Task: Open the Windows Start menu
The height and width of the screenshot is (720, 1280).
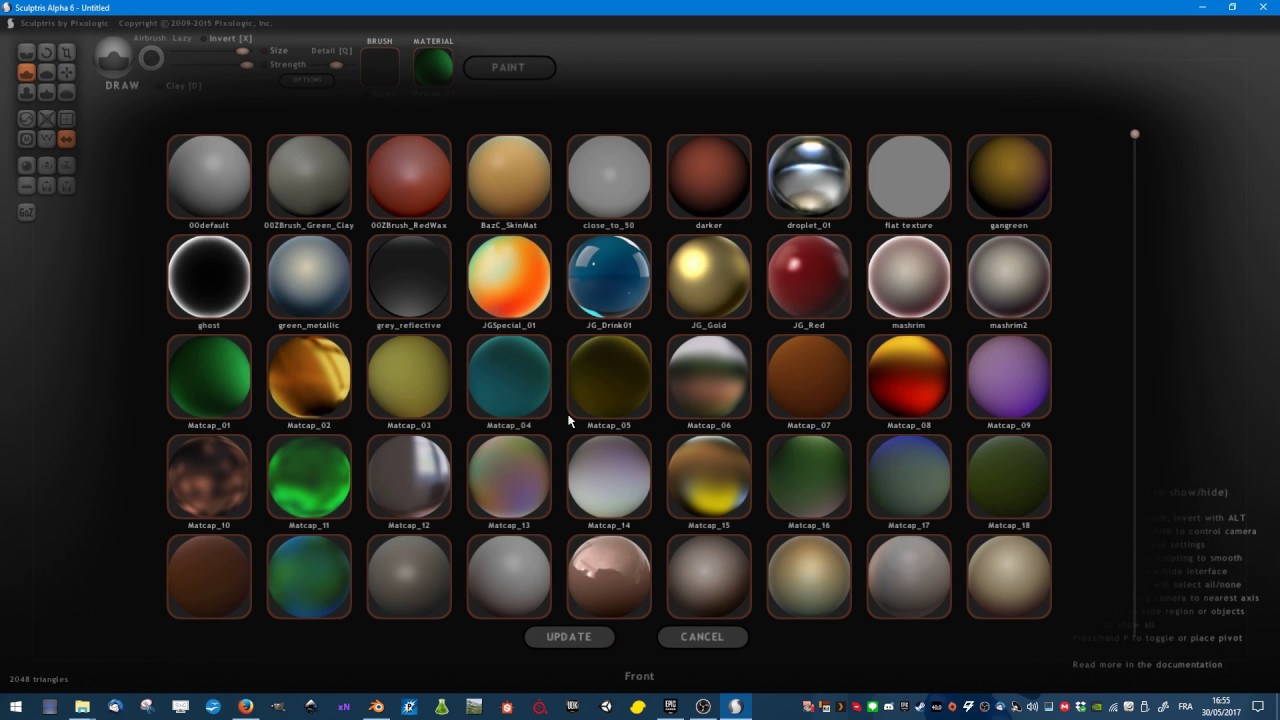Action: pyautogui.click(x=16, y=707)
